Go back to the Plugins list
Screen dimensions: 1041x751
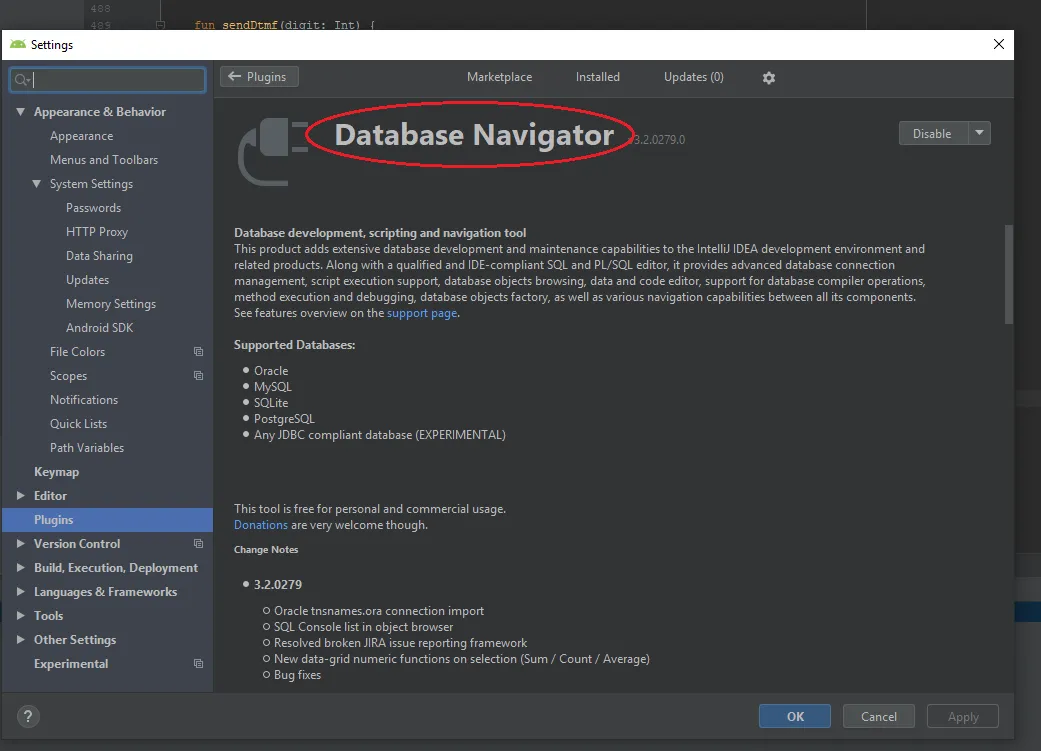pyautogui.click(x=259, y=76)
